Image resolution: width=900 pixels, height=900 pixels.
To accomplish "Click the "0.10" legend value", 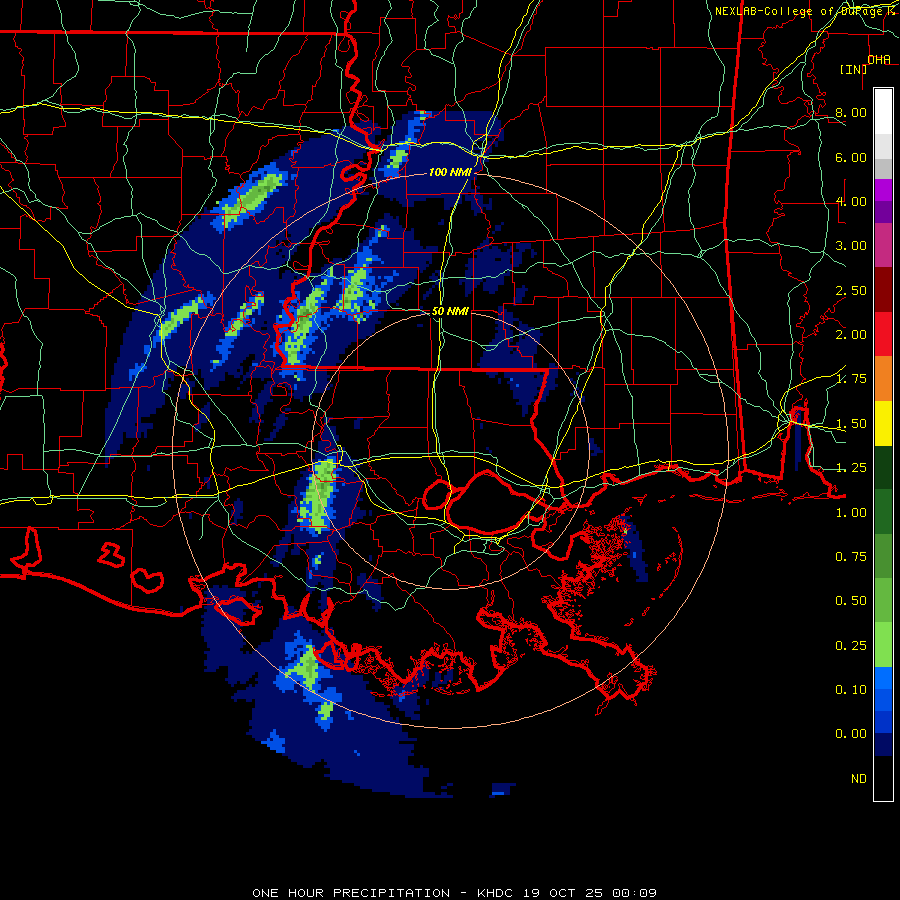I will (x=851, y=690).
